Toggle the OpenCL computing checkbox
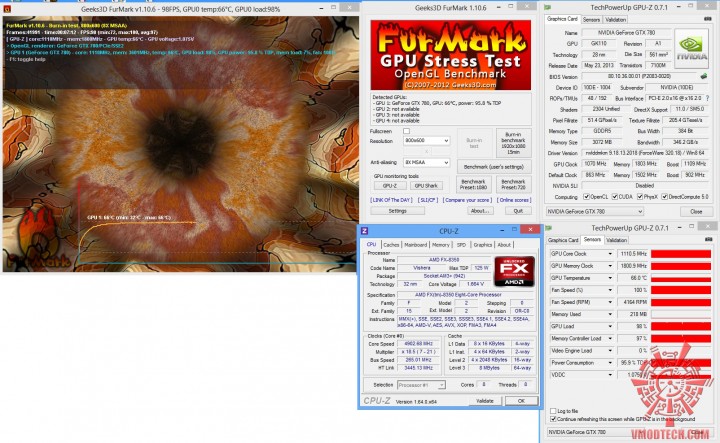Viewport: 720px width, 443px height. click(x=586, y=197)
